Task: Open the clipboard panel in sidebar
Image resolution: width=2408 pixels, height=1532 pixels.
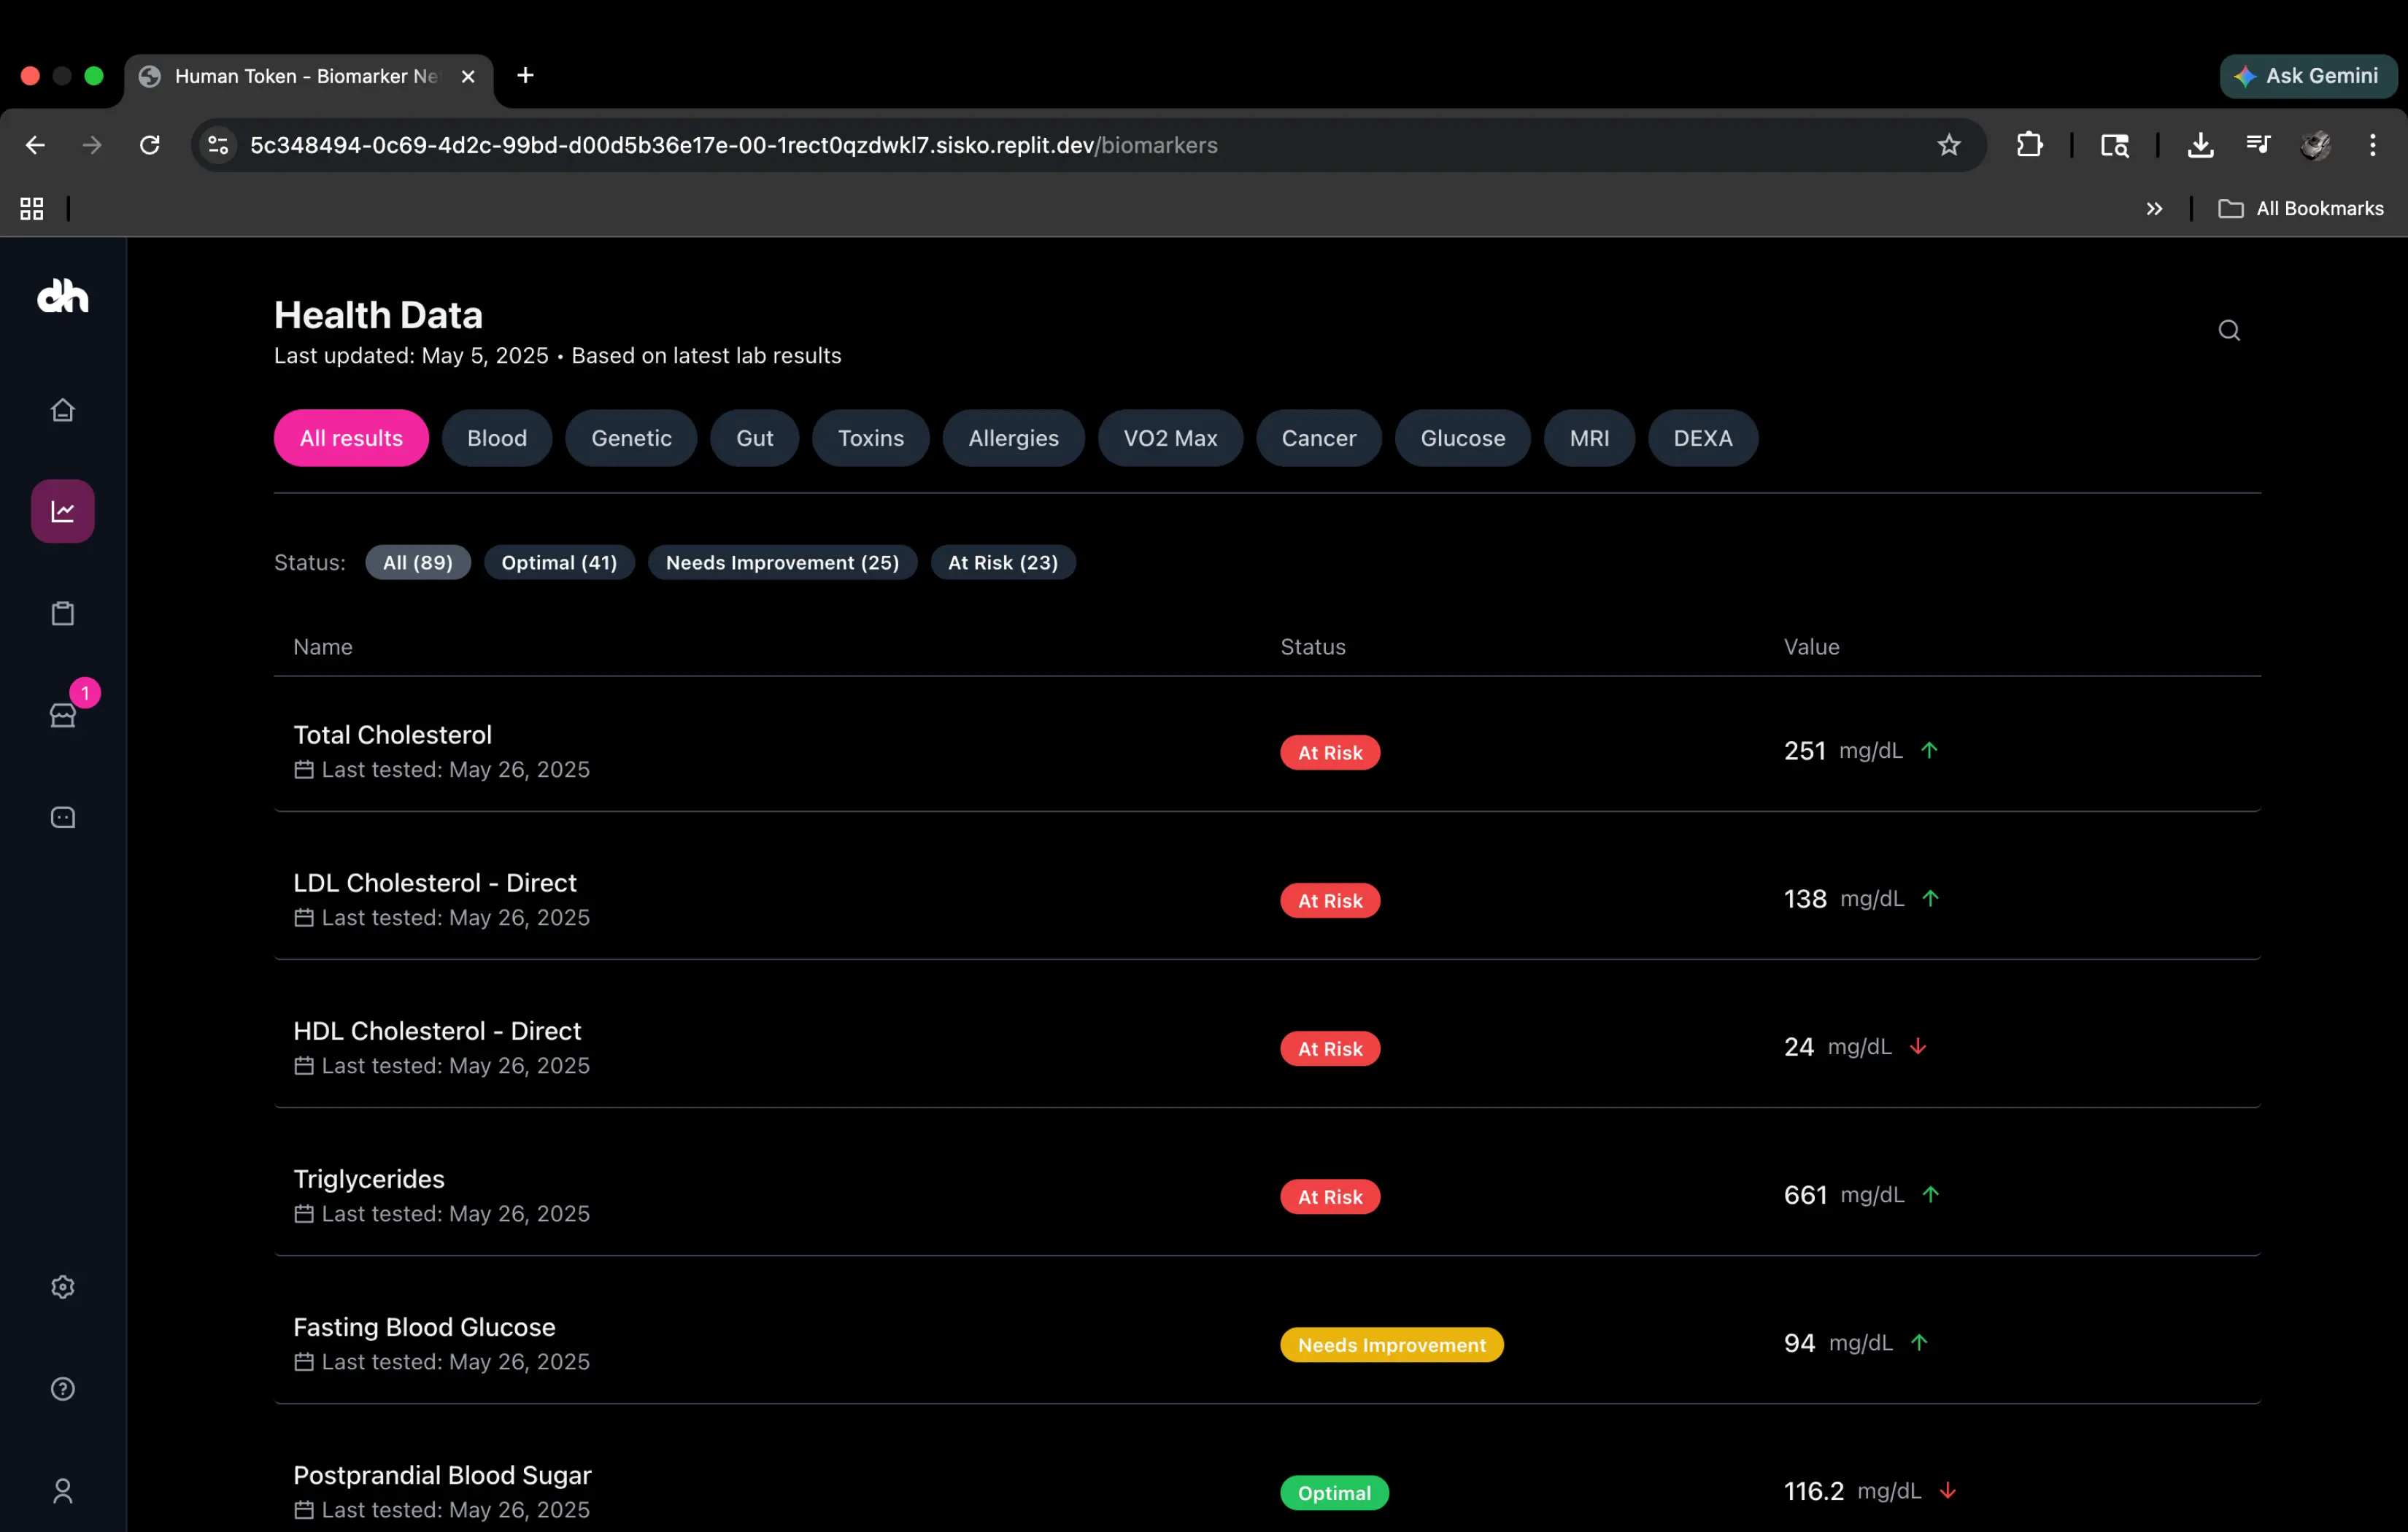Action: [x=62, y=613]
